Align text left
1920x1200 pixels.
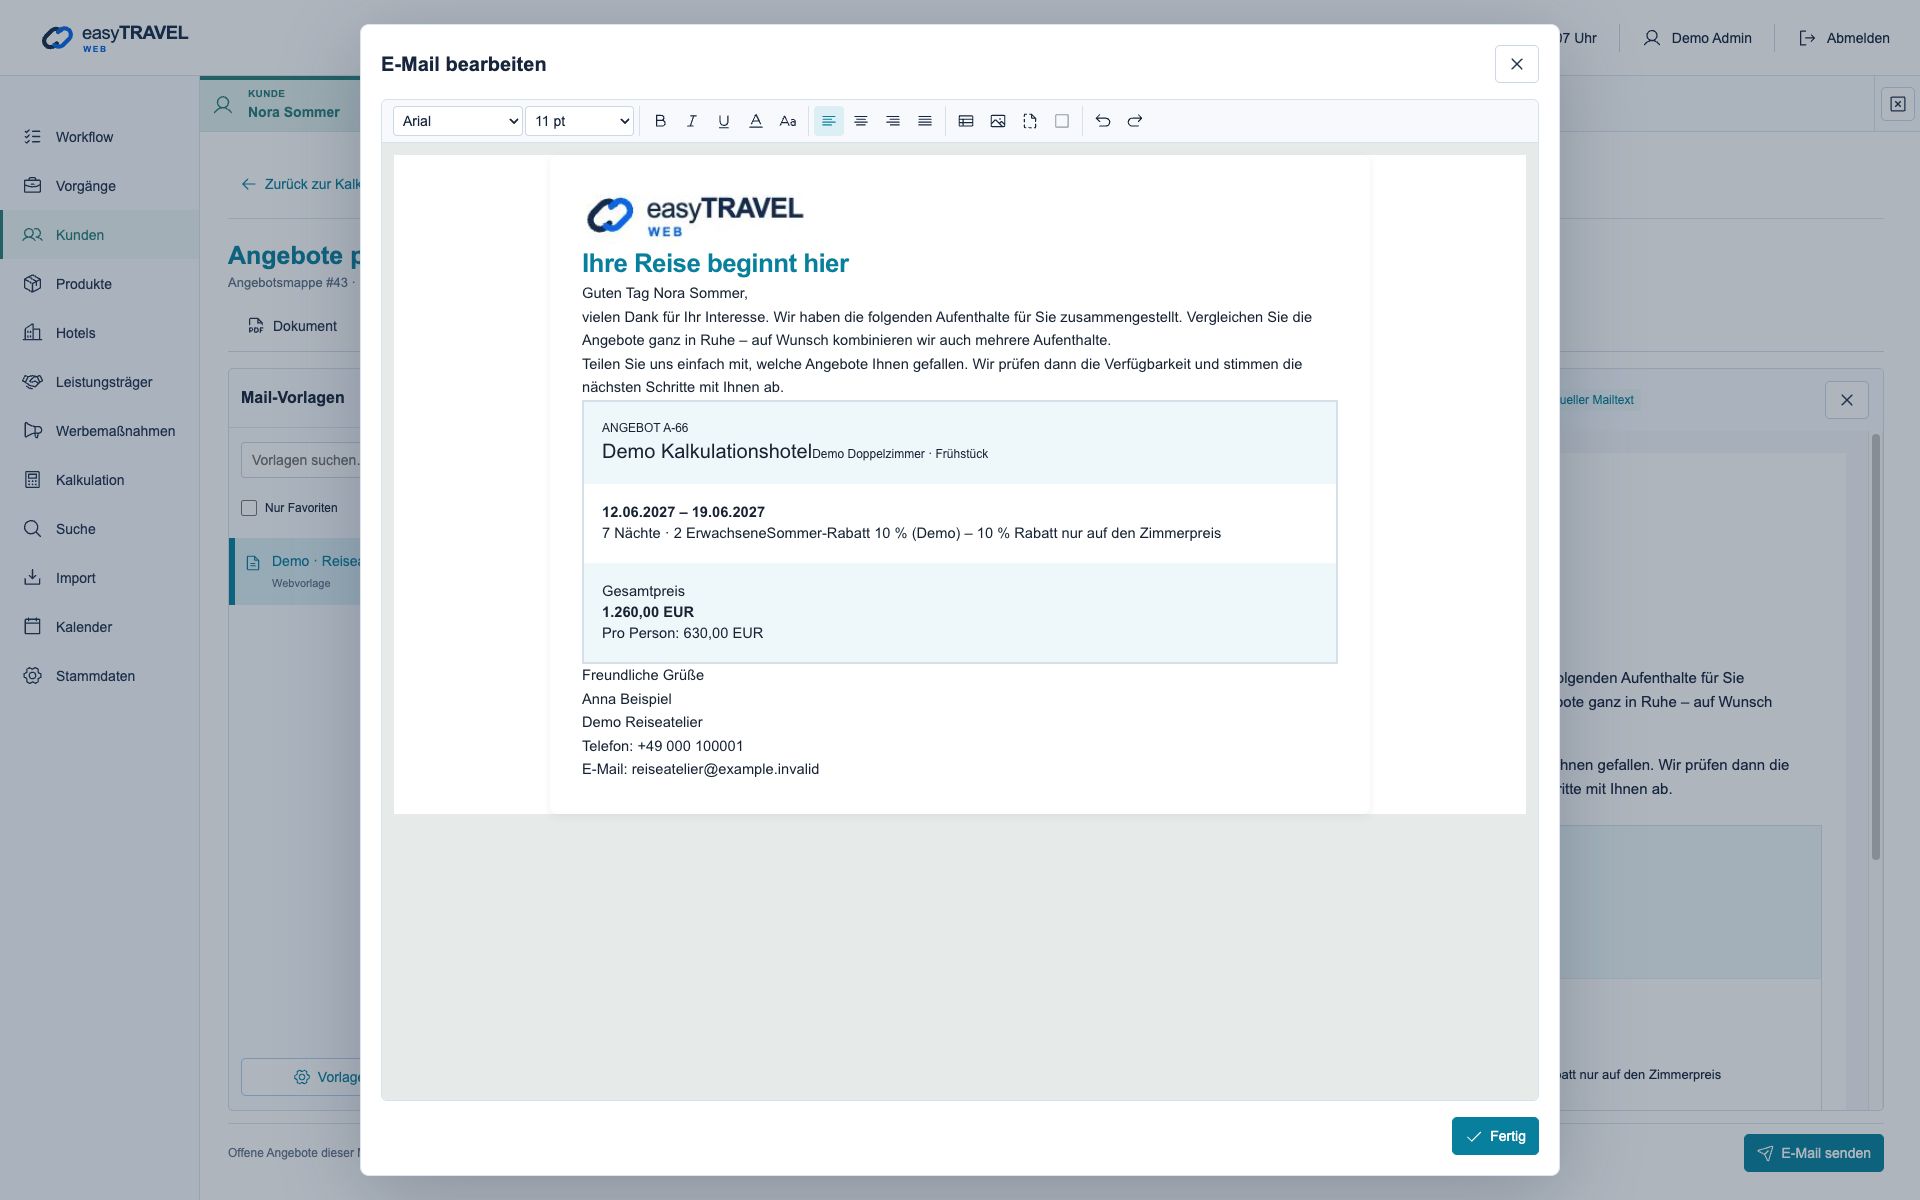tap(829, 121)
